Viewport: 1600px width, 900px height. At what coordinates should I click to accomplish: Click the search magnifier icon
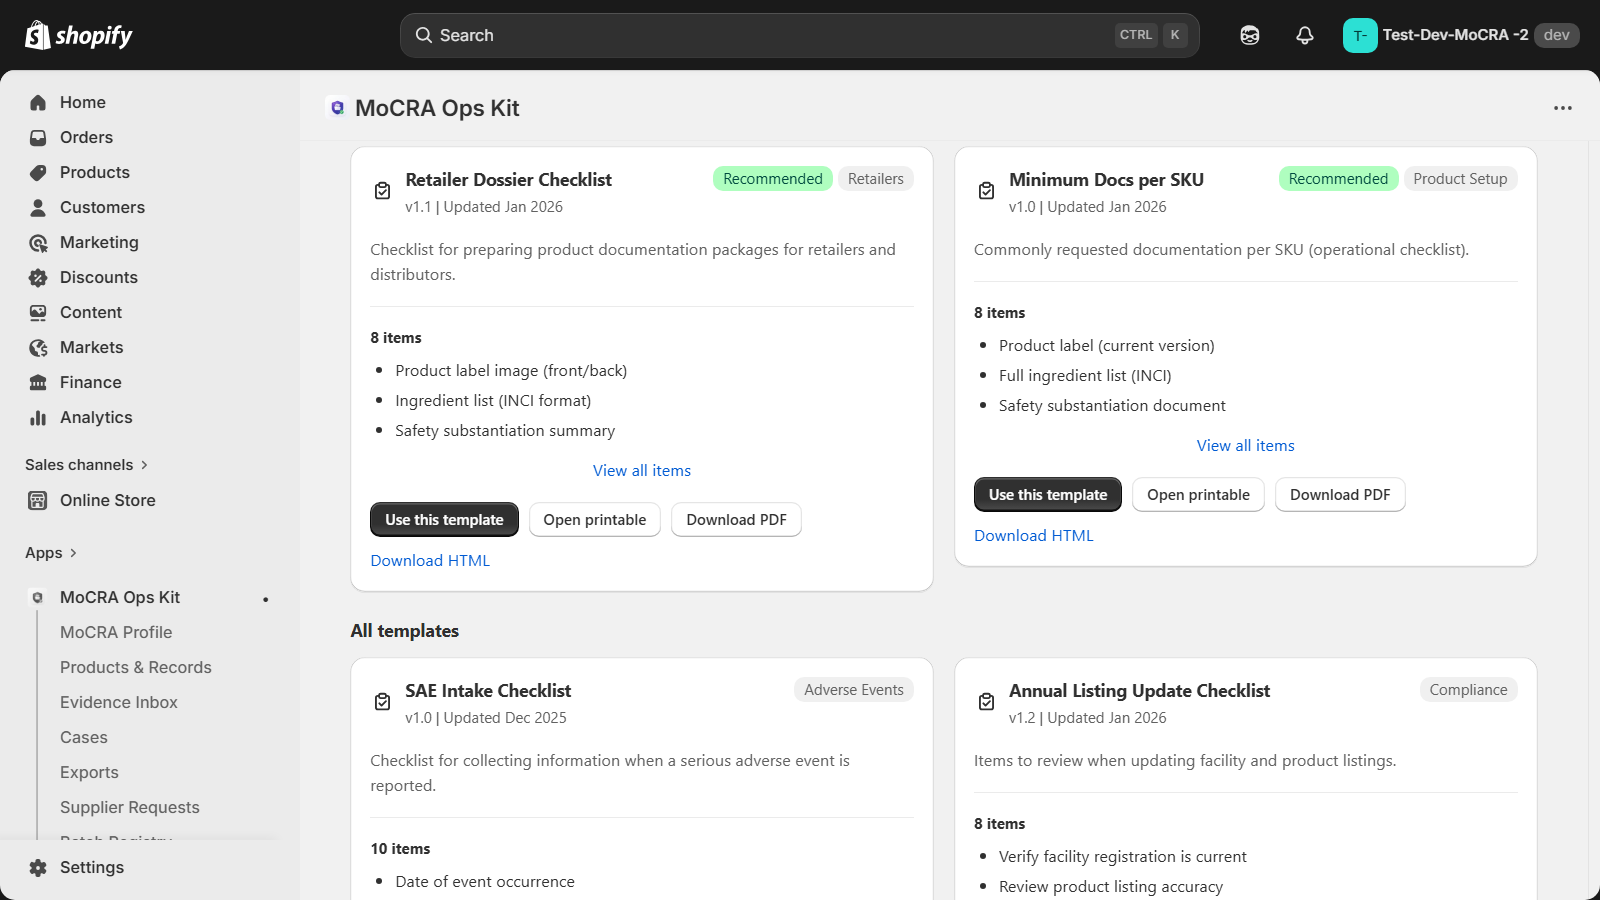point(424,35)
